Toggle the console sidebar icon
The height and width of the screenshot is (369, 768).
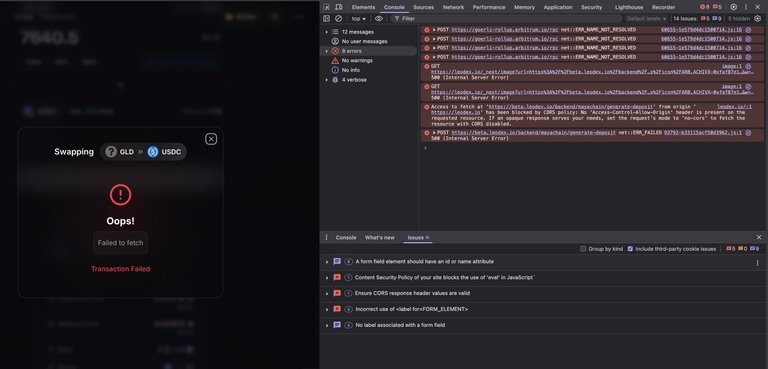327,19
